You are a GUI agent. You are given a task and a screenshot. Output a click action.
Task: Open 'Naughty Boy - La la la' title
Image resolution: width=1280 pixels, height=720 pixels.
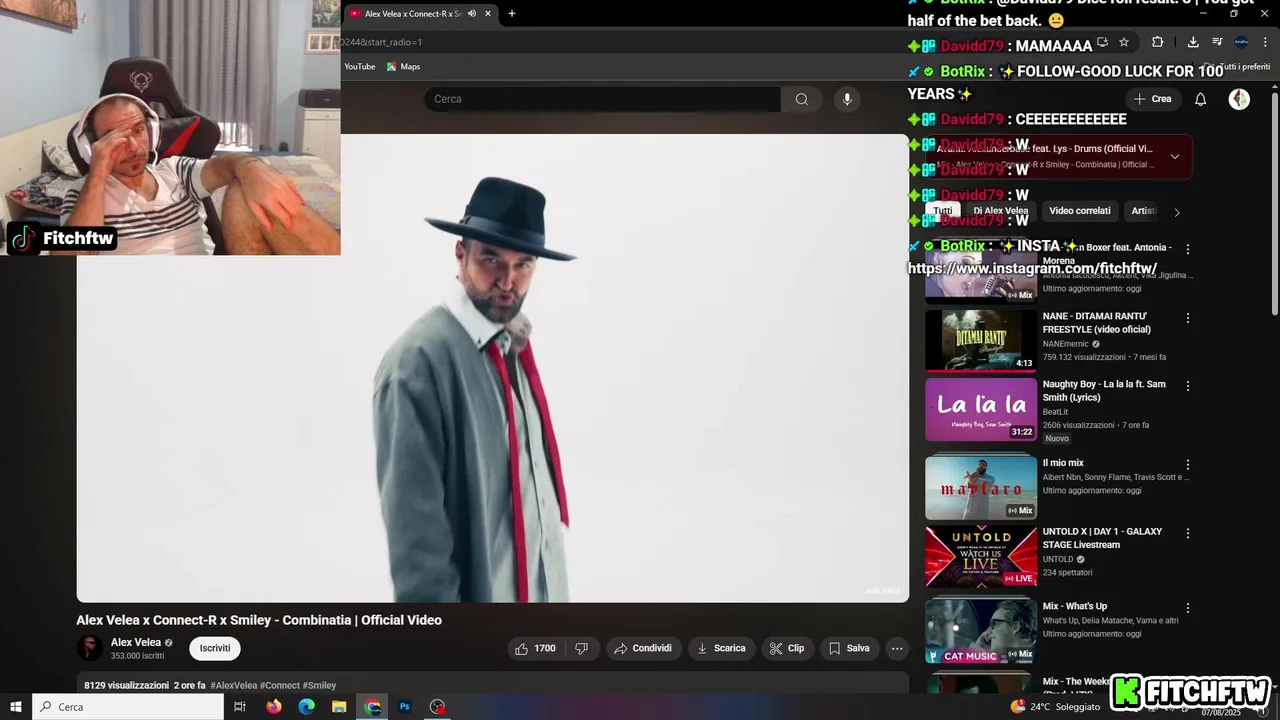[x=1104, y=391]
